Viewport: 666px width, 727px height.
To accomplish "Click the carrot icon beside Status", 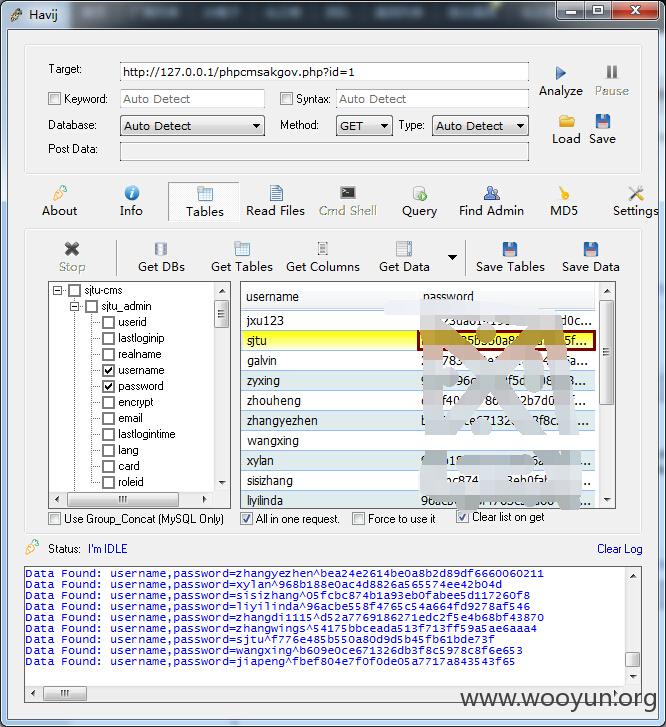I will 32,548.
